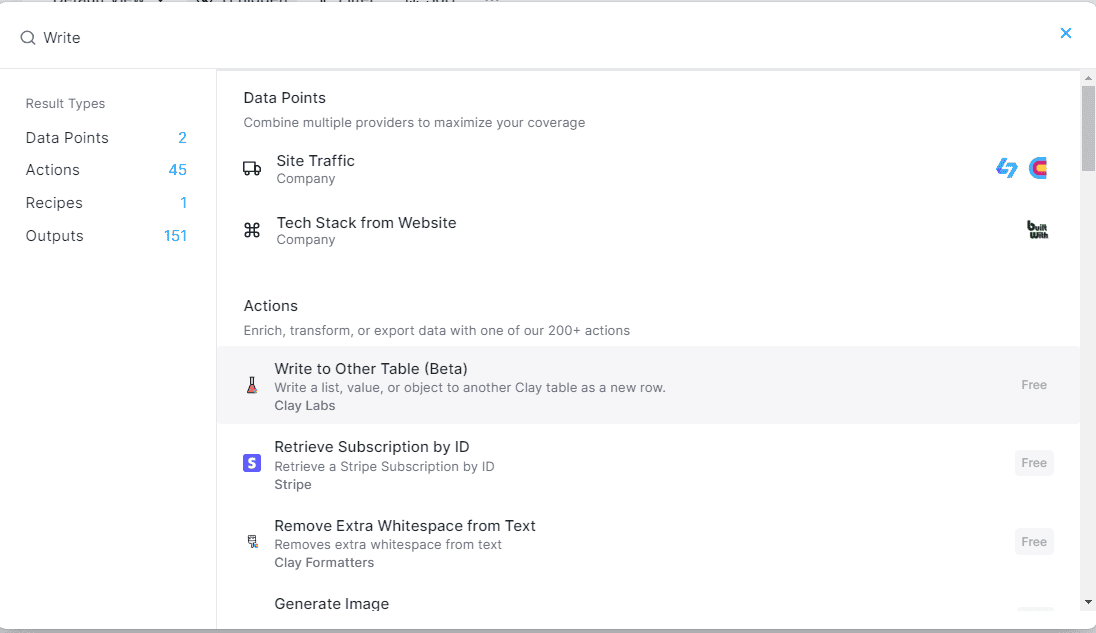Click the Stripe logo icon
Viewport: 1096px width, 633px height.
click(x=252, y=463)
